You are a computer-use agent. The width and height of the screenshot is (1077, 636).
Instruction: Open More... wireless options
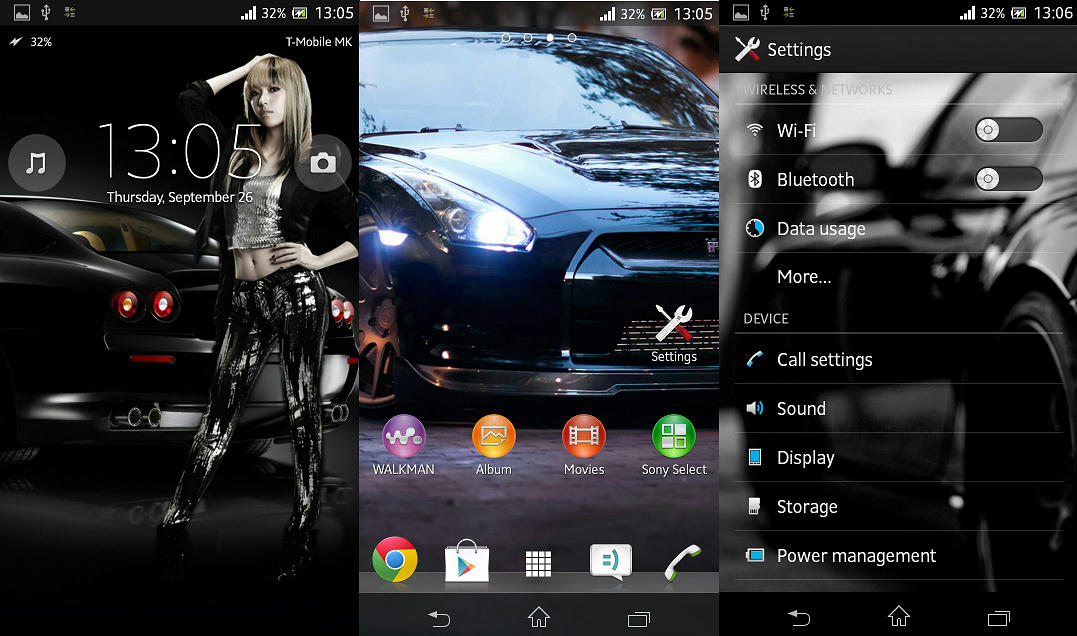[x=898, y=277]
